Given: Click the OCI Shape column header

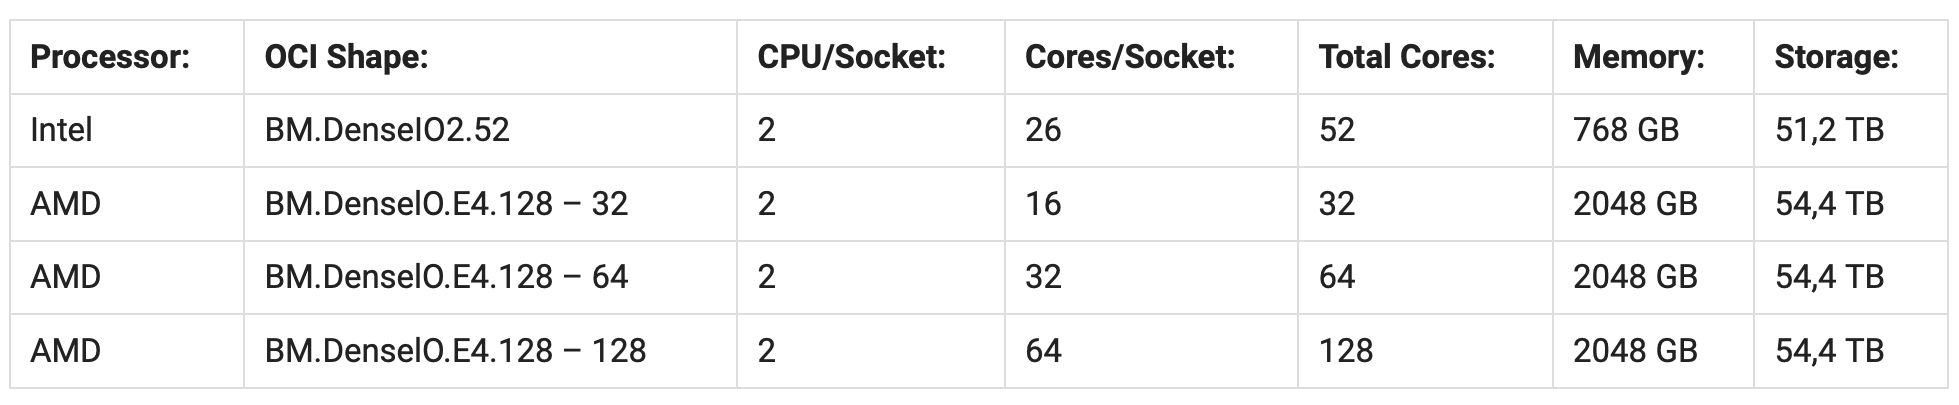Looking at the screenshot, I should (346, 57).
